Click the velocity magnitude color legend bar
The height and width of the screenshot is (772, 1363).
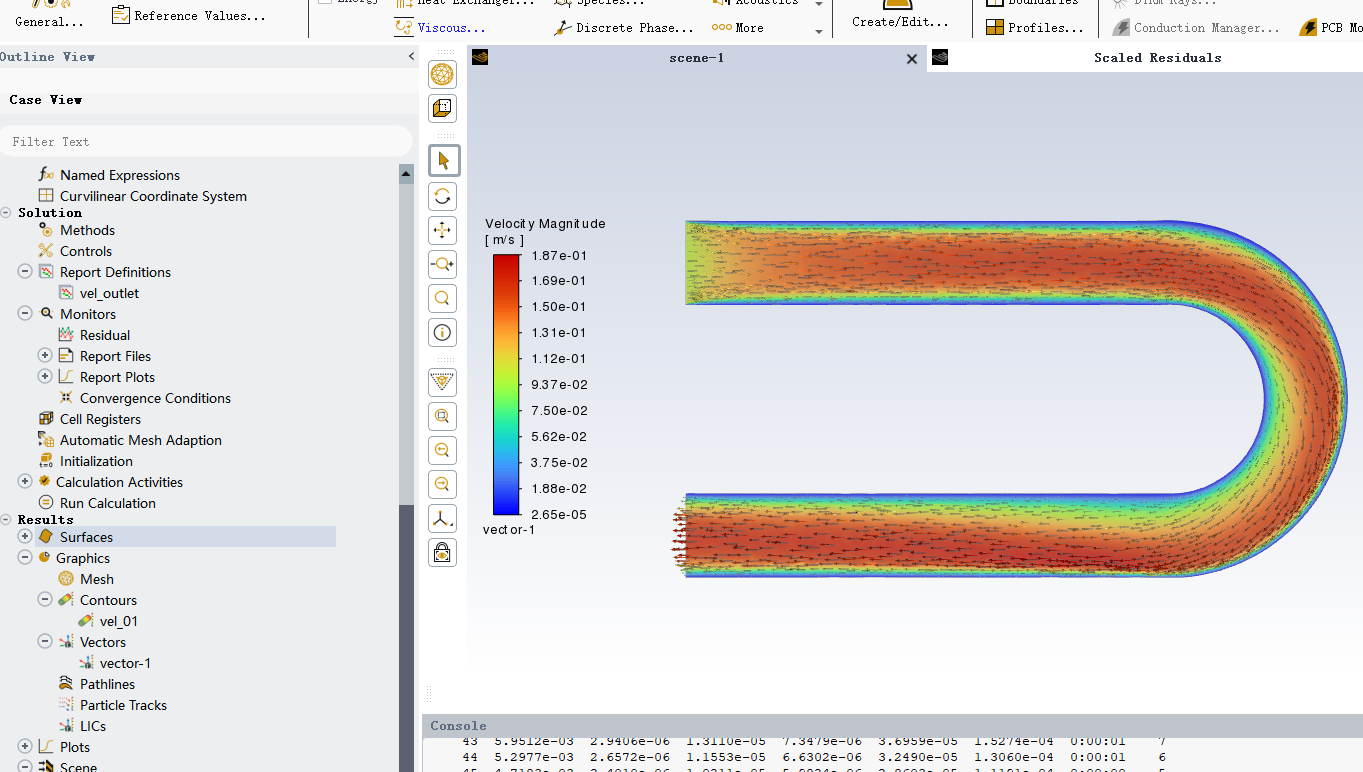506,385
